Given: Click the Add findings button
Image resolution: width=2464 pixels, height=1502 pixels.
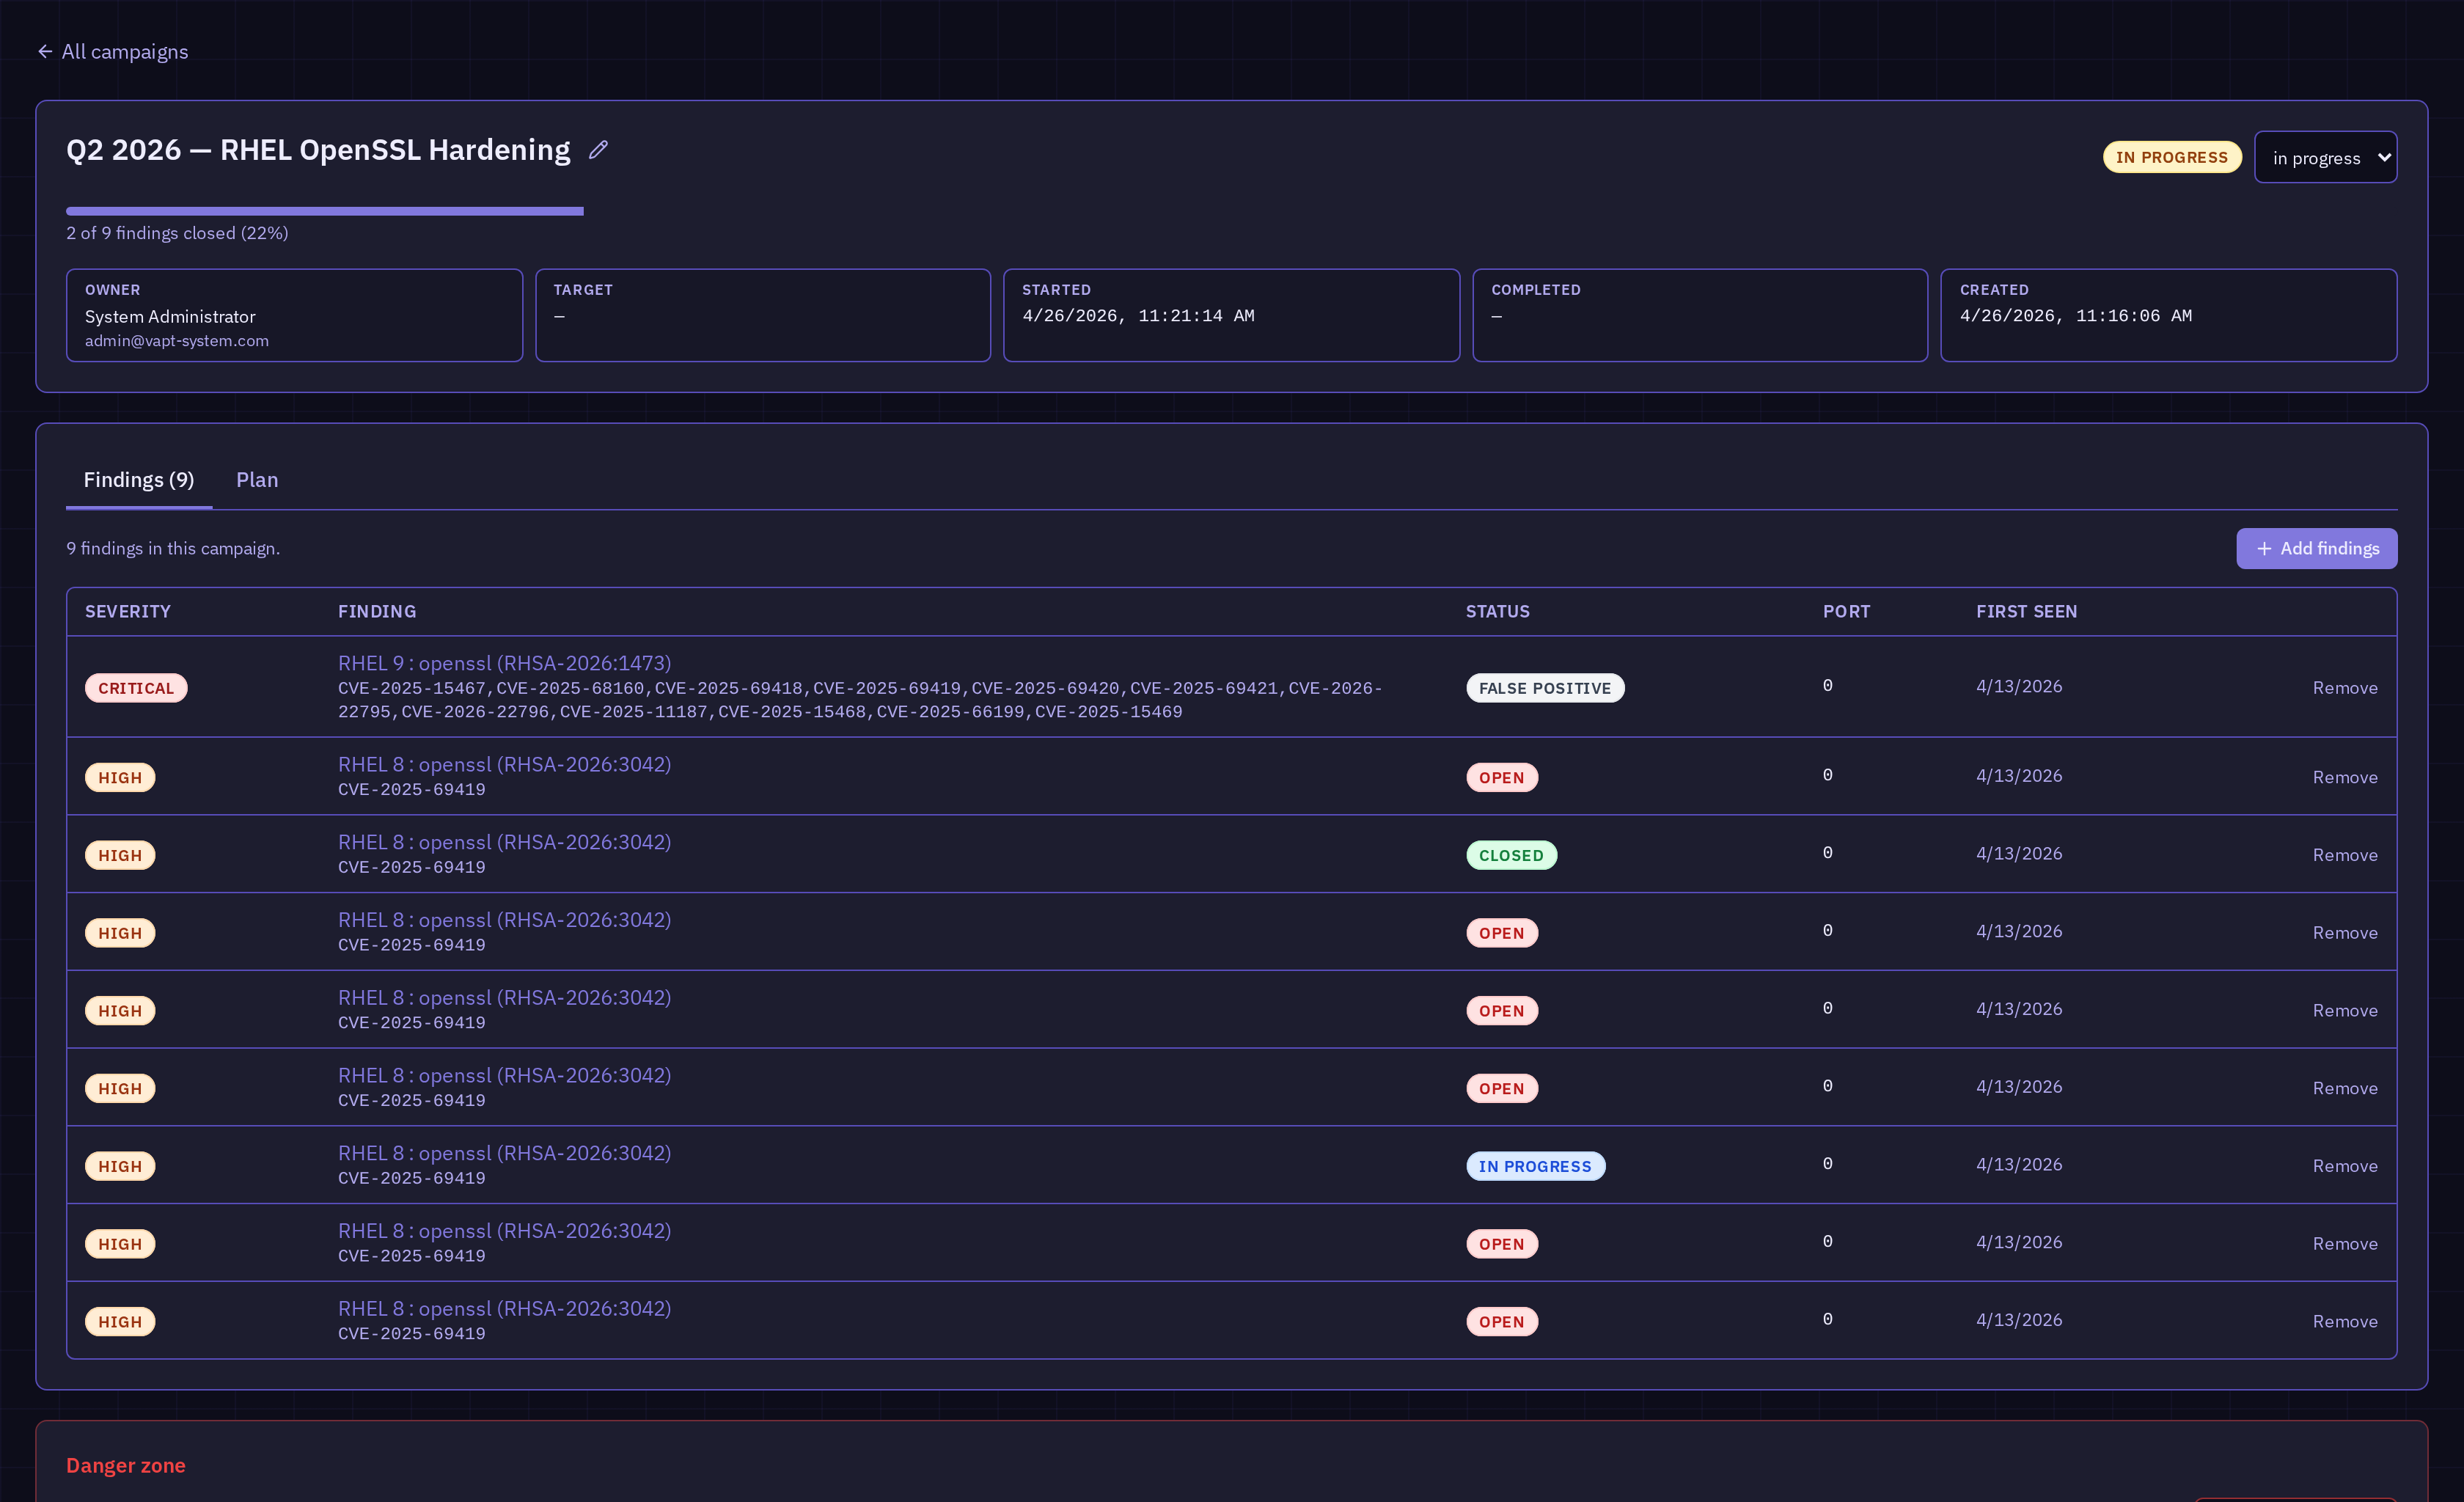Looking at the screenshot, I should pos(2316,548).
